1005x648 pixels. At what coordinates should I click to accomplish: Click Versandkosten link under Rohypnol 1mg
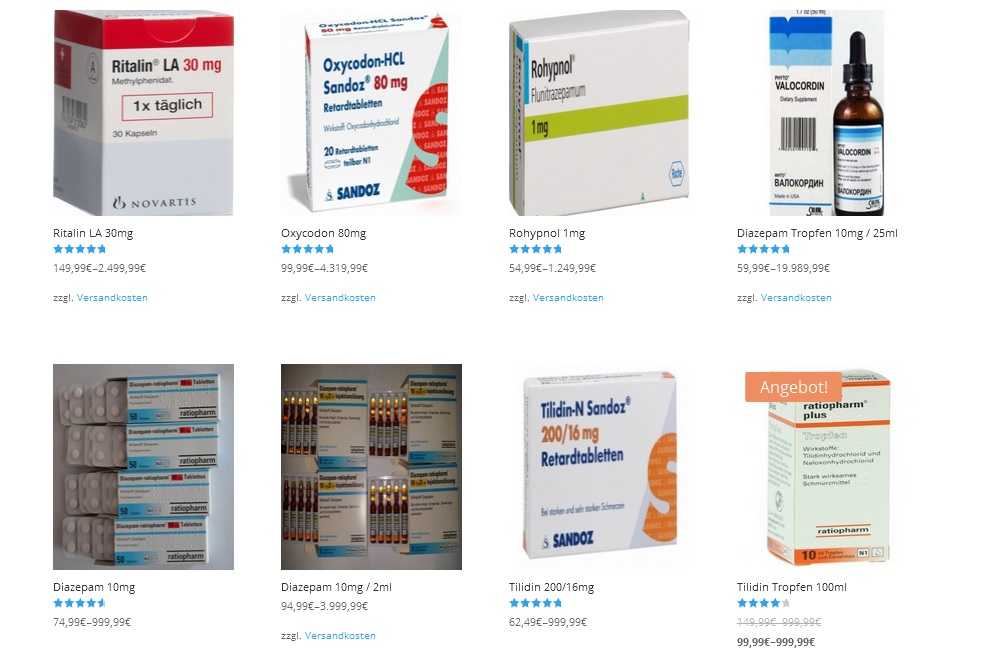(568, 297)
